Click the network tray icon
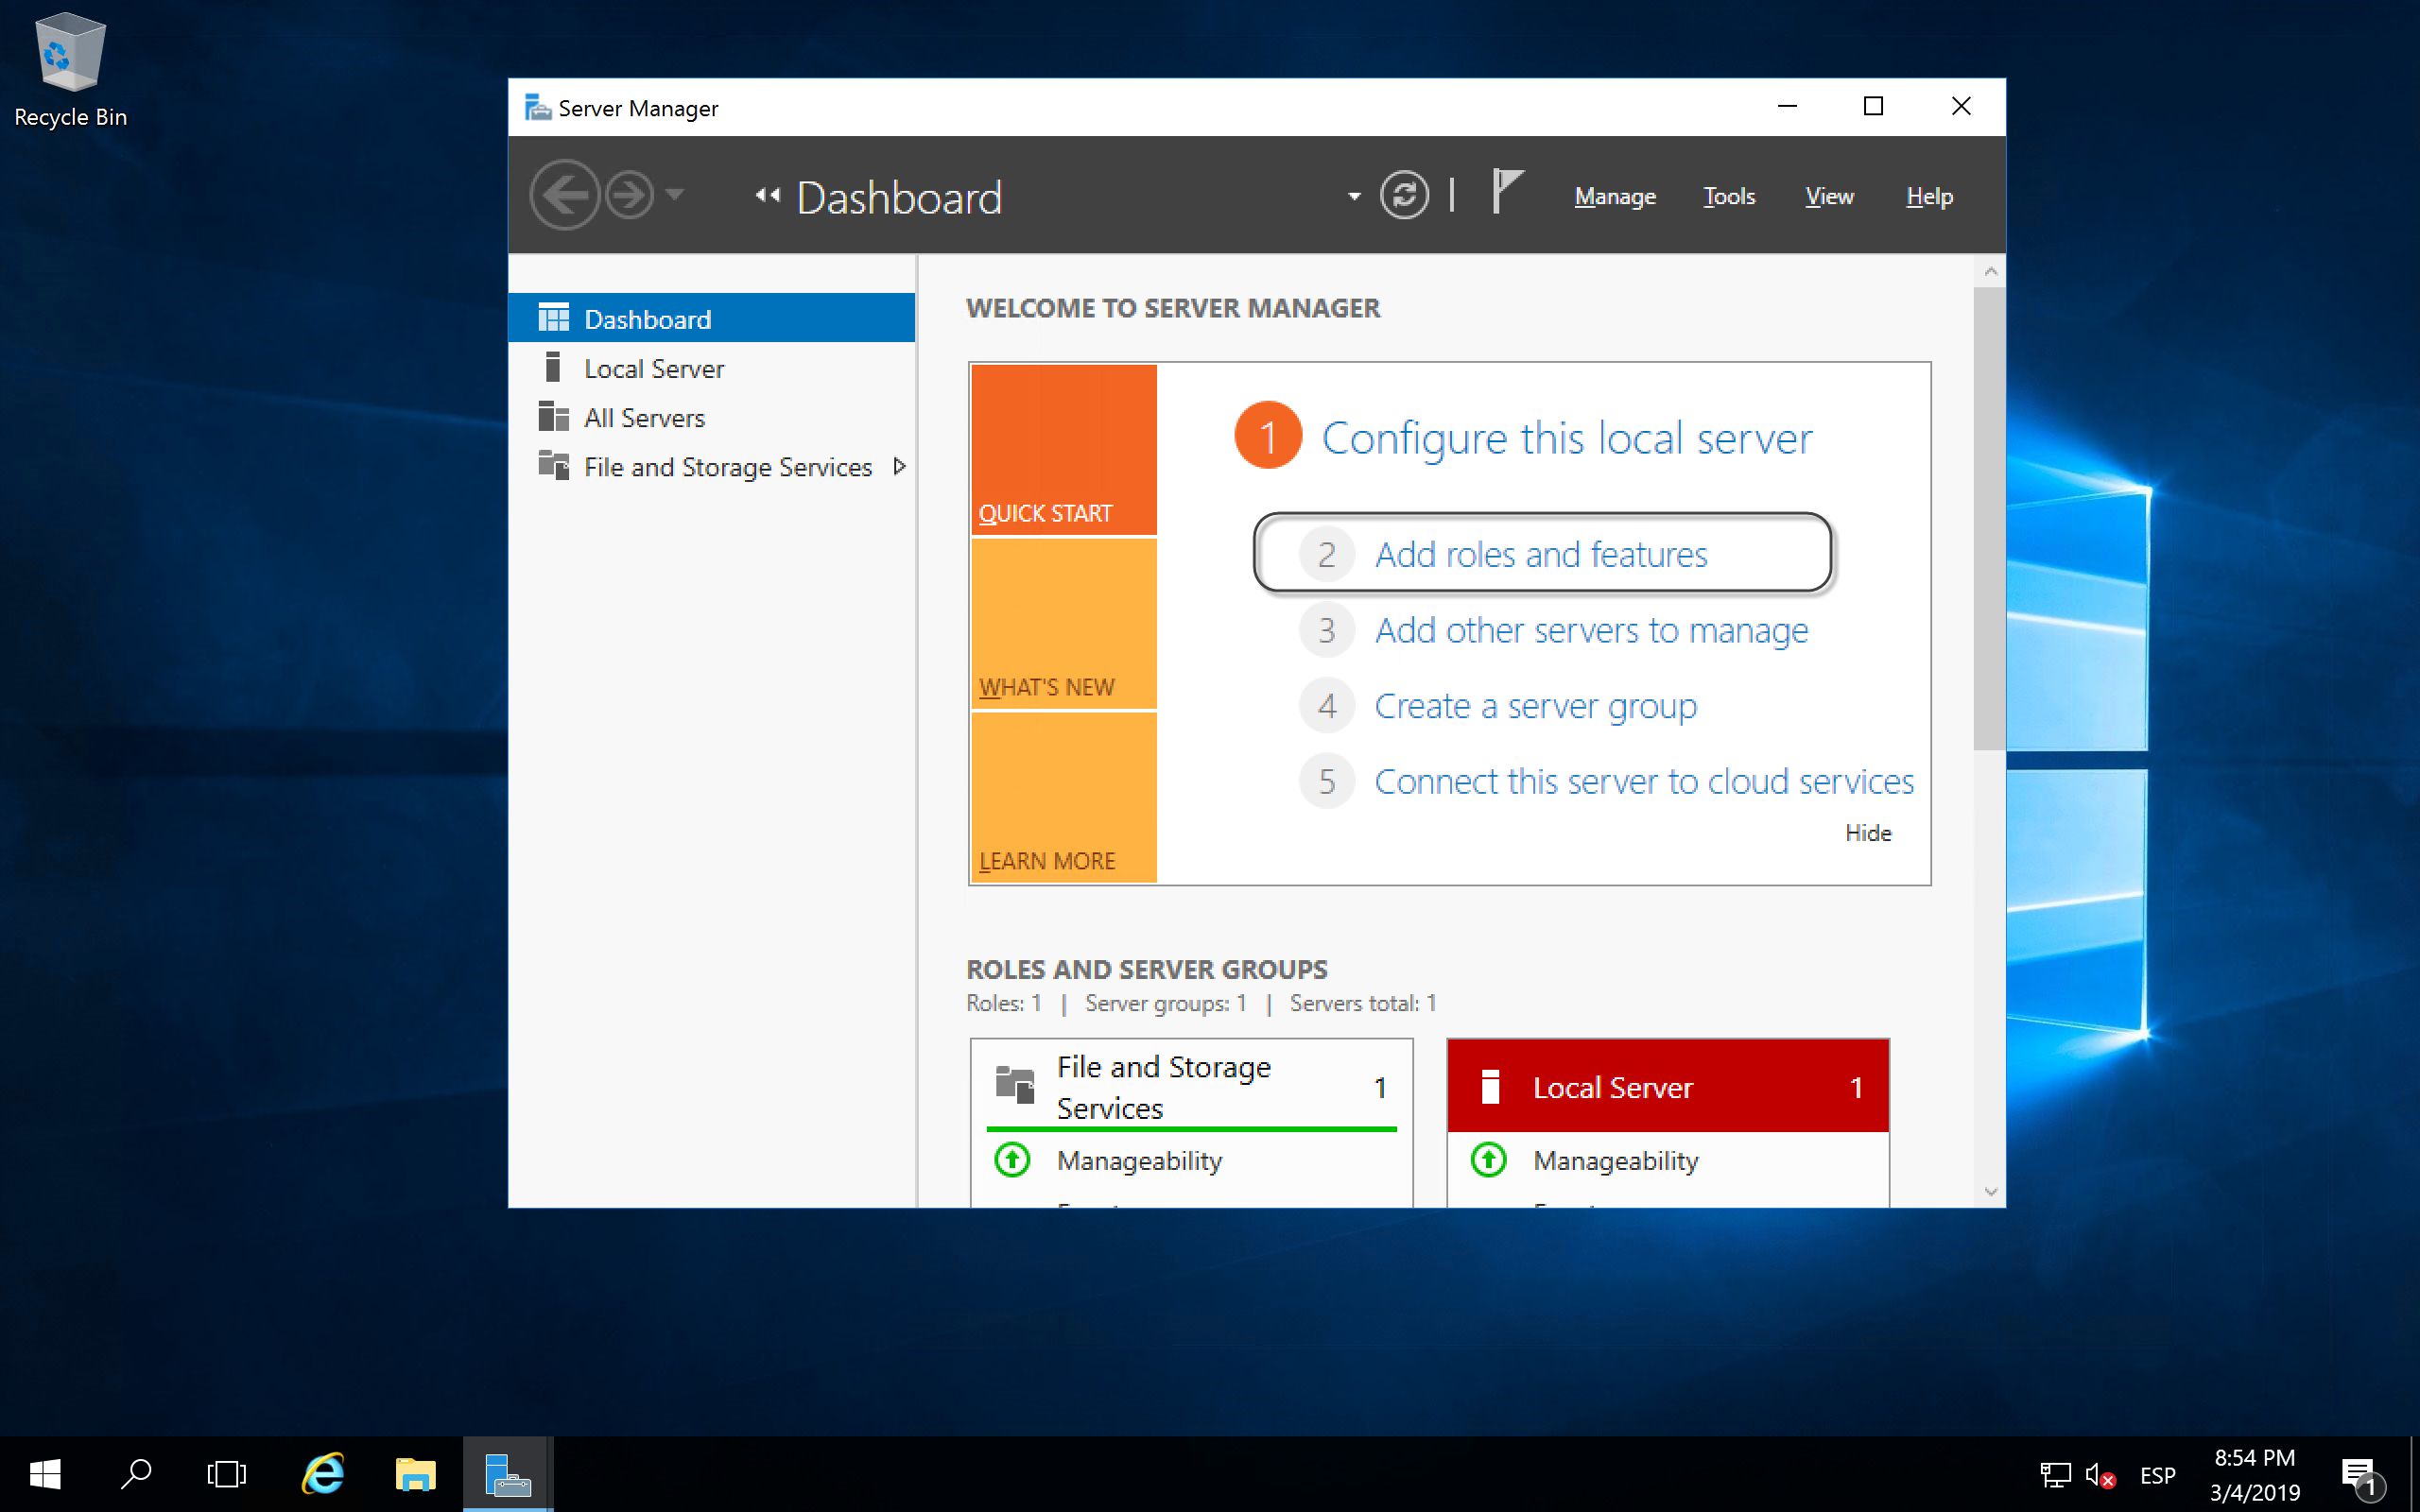Screen dimensions: 2420x1512 point(2055,1475)
